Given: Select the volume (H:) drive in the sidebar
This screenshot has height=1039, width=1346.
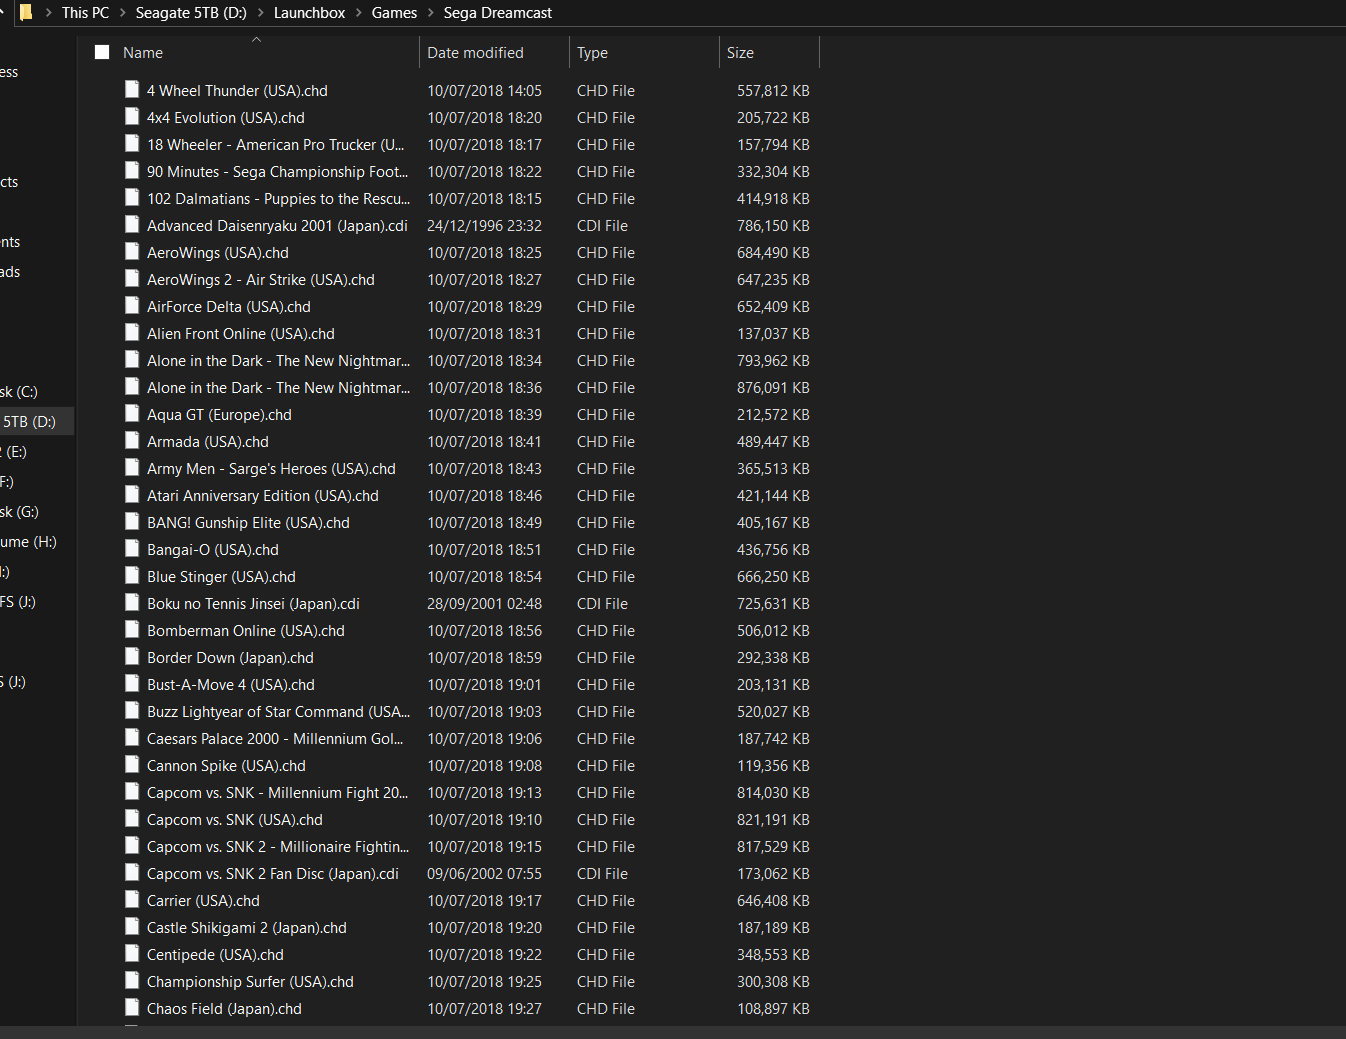Looking at the screenshot, I should click(x=30, y=542).
